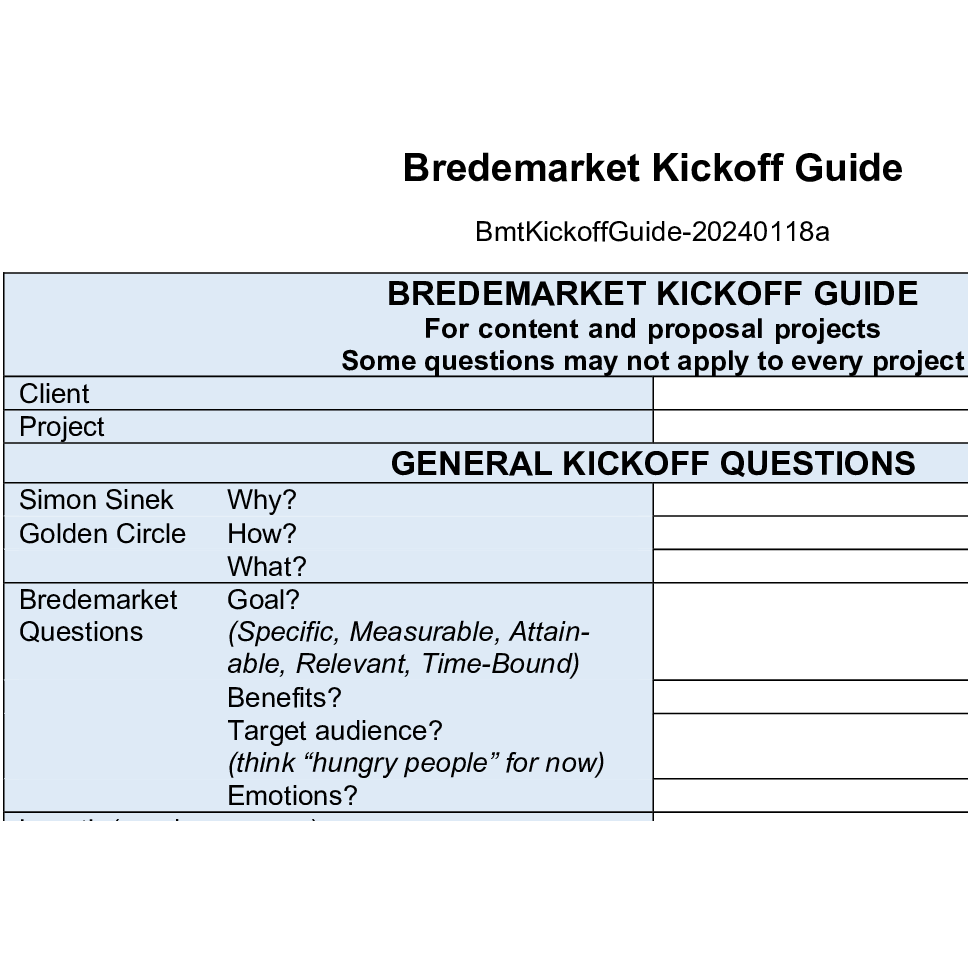Screen dimensions: 970x970
Task: Click the answer cell for What?
Action: pos(810,566)
